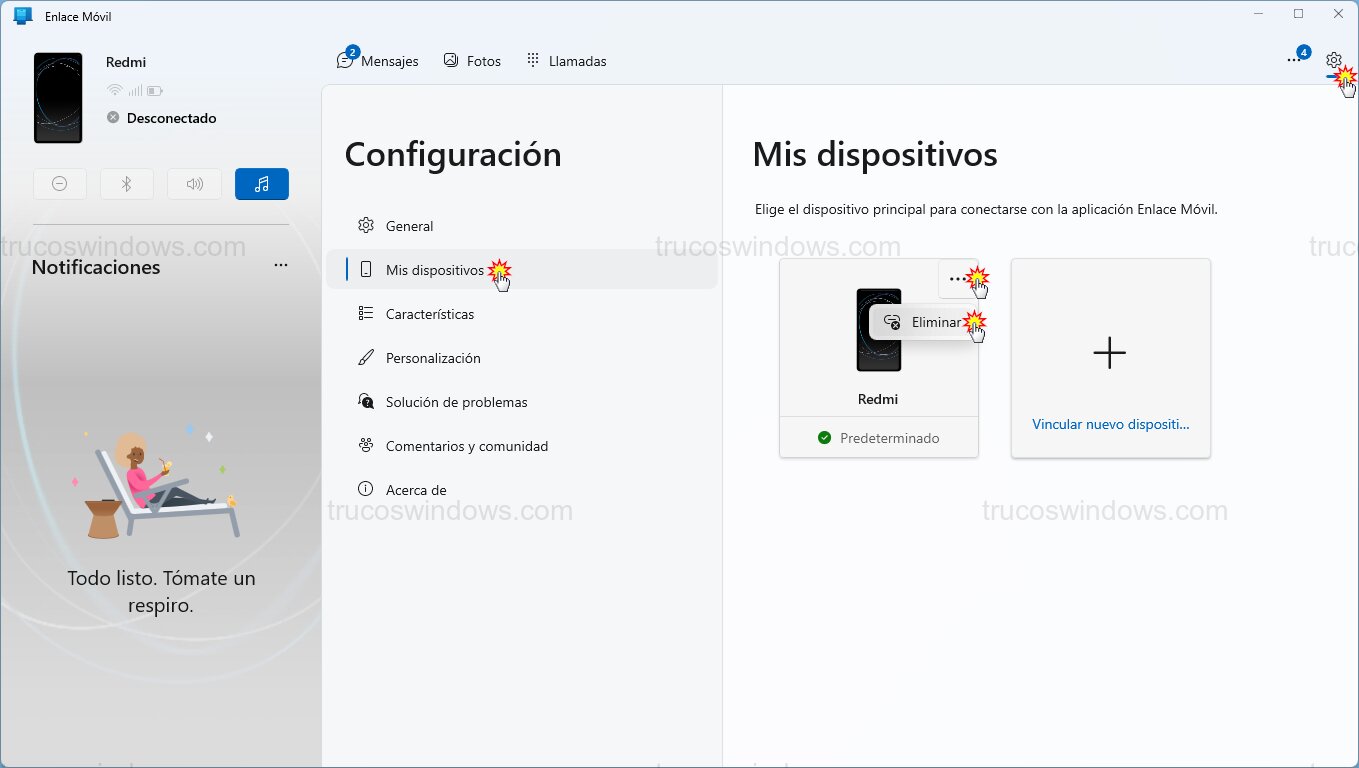Open the ellipsis menu showing 4 notifications
The width and height of the screenshot is (1359, 768).
1294,60
